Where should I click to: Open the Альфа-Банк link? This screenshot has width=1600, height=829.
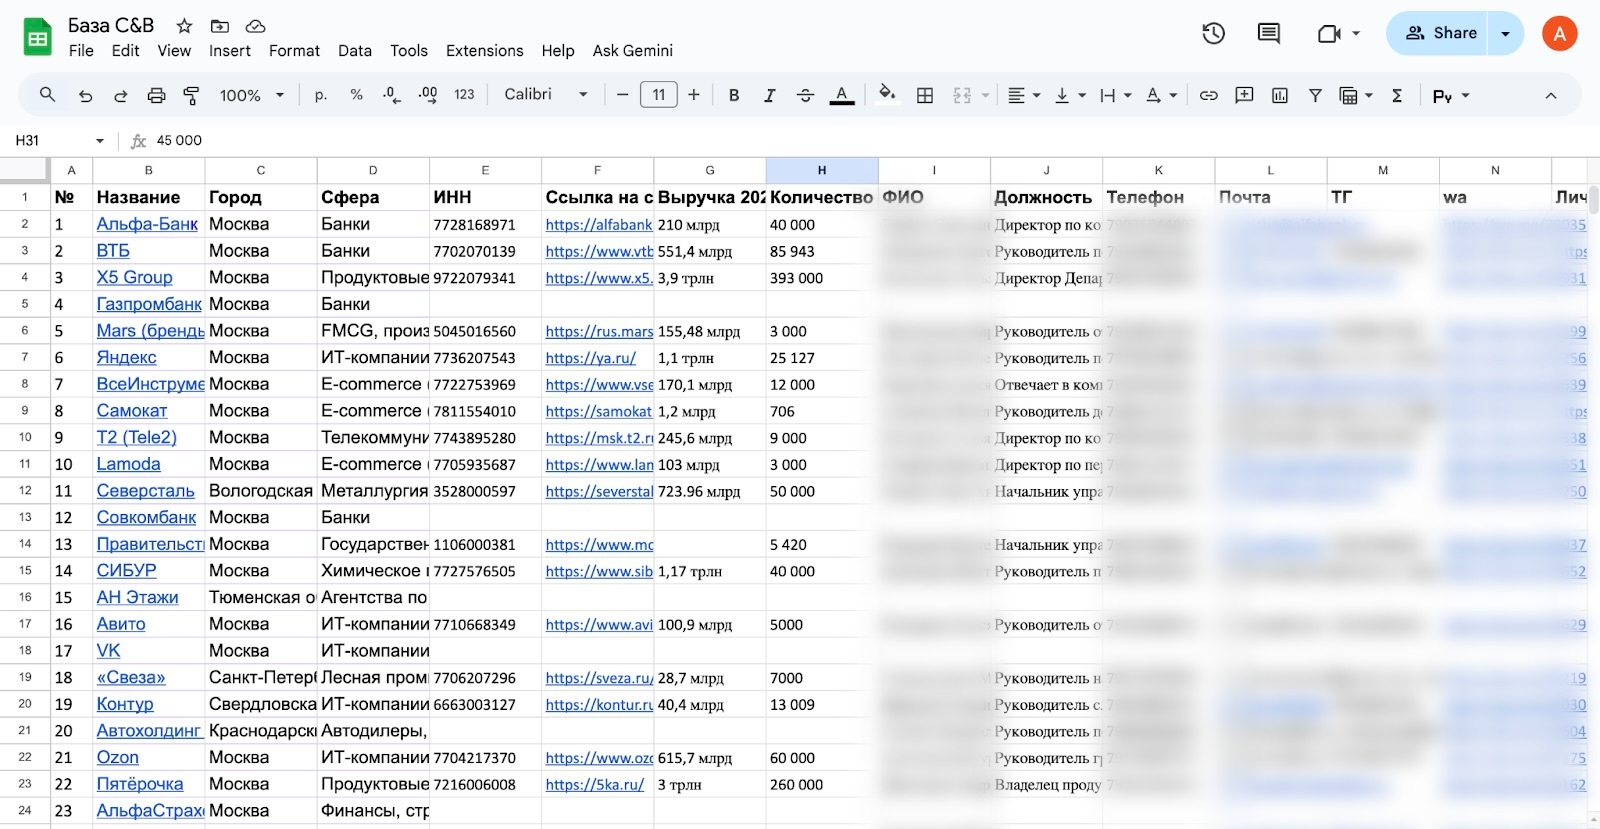pyautogui.click(x=147, y=224)
